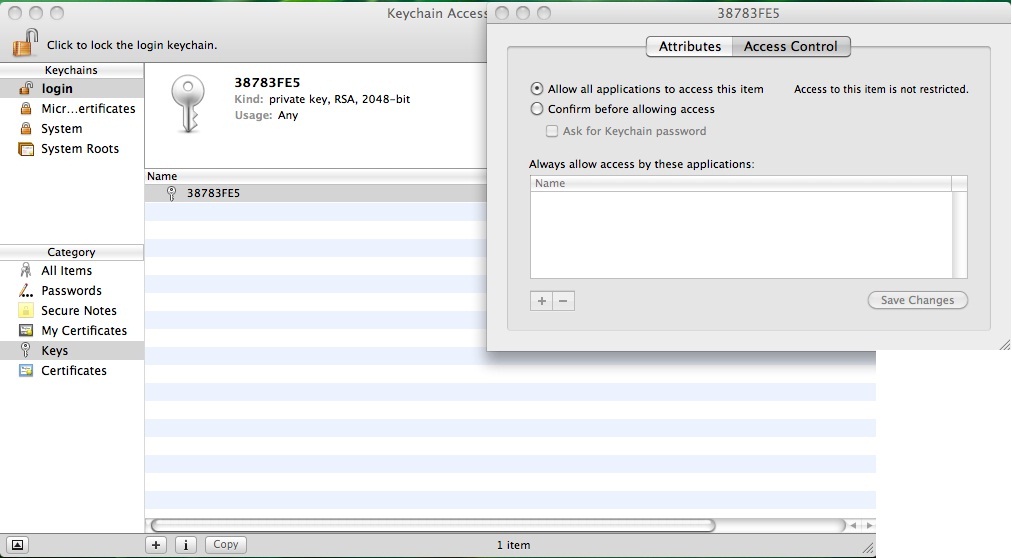Viewport: 1012px width, 558px height.
Task: Select the Certificates category
Action: pyautogui.click(x=73, y=371)
